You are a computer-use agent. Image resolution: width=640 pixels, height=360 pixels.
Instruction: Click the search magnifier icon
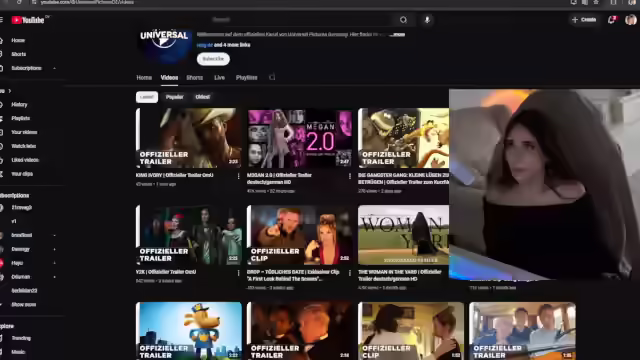403,20
